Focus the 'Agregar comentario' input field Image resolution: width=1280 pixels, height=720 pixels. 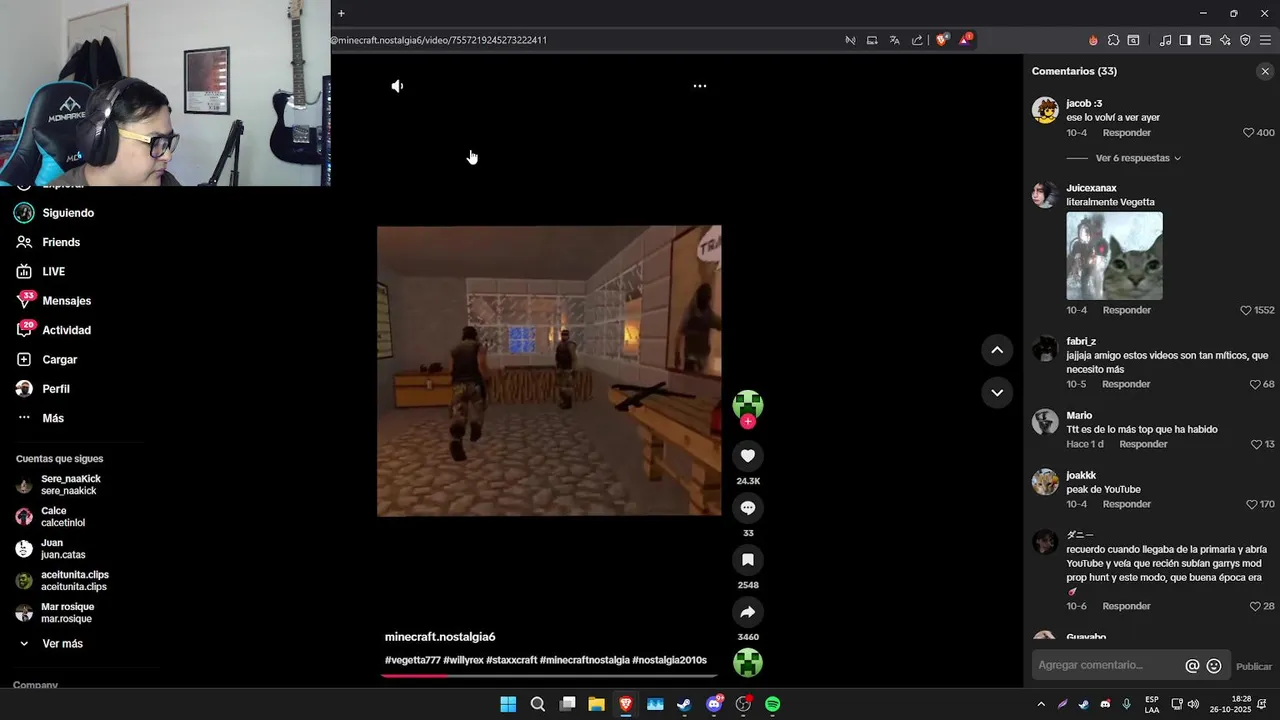pos(1107,665)
